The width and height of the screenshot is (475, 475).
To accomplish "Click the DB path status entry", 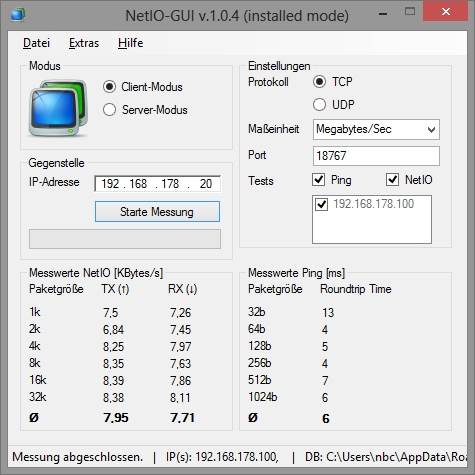I will (x=386, y=457).
